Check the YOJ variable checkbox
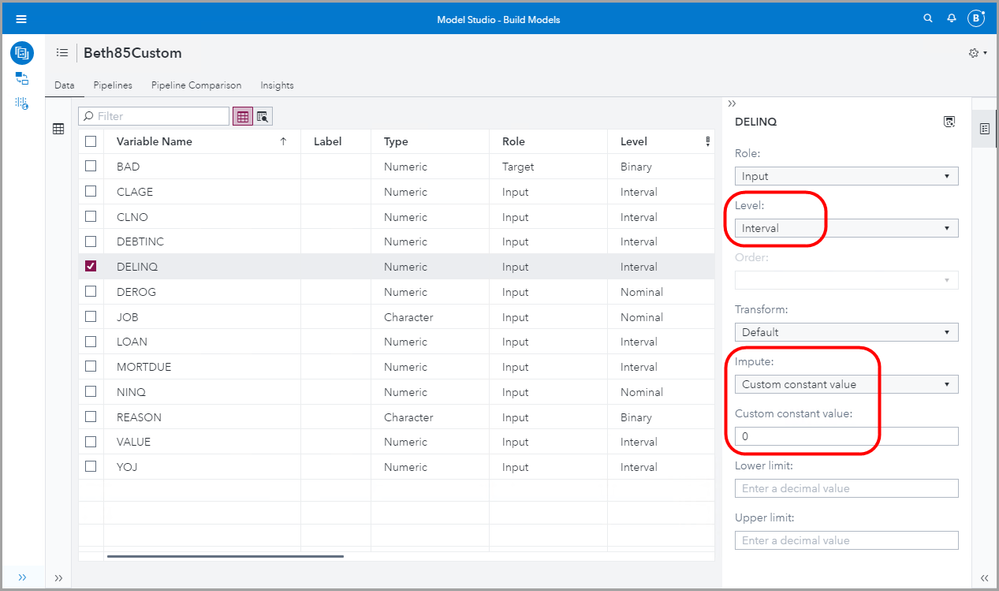999x591 pixels. click(x=90, y=466)
